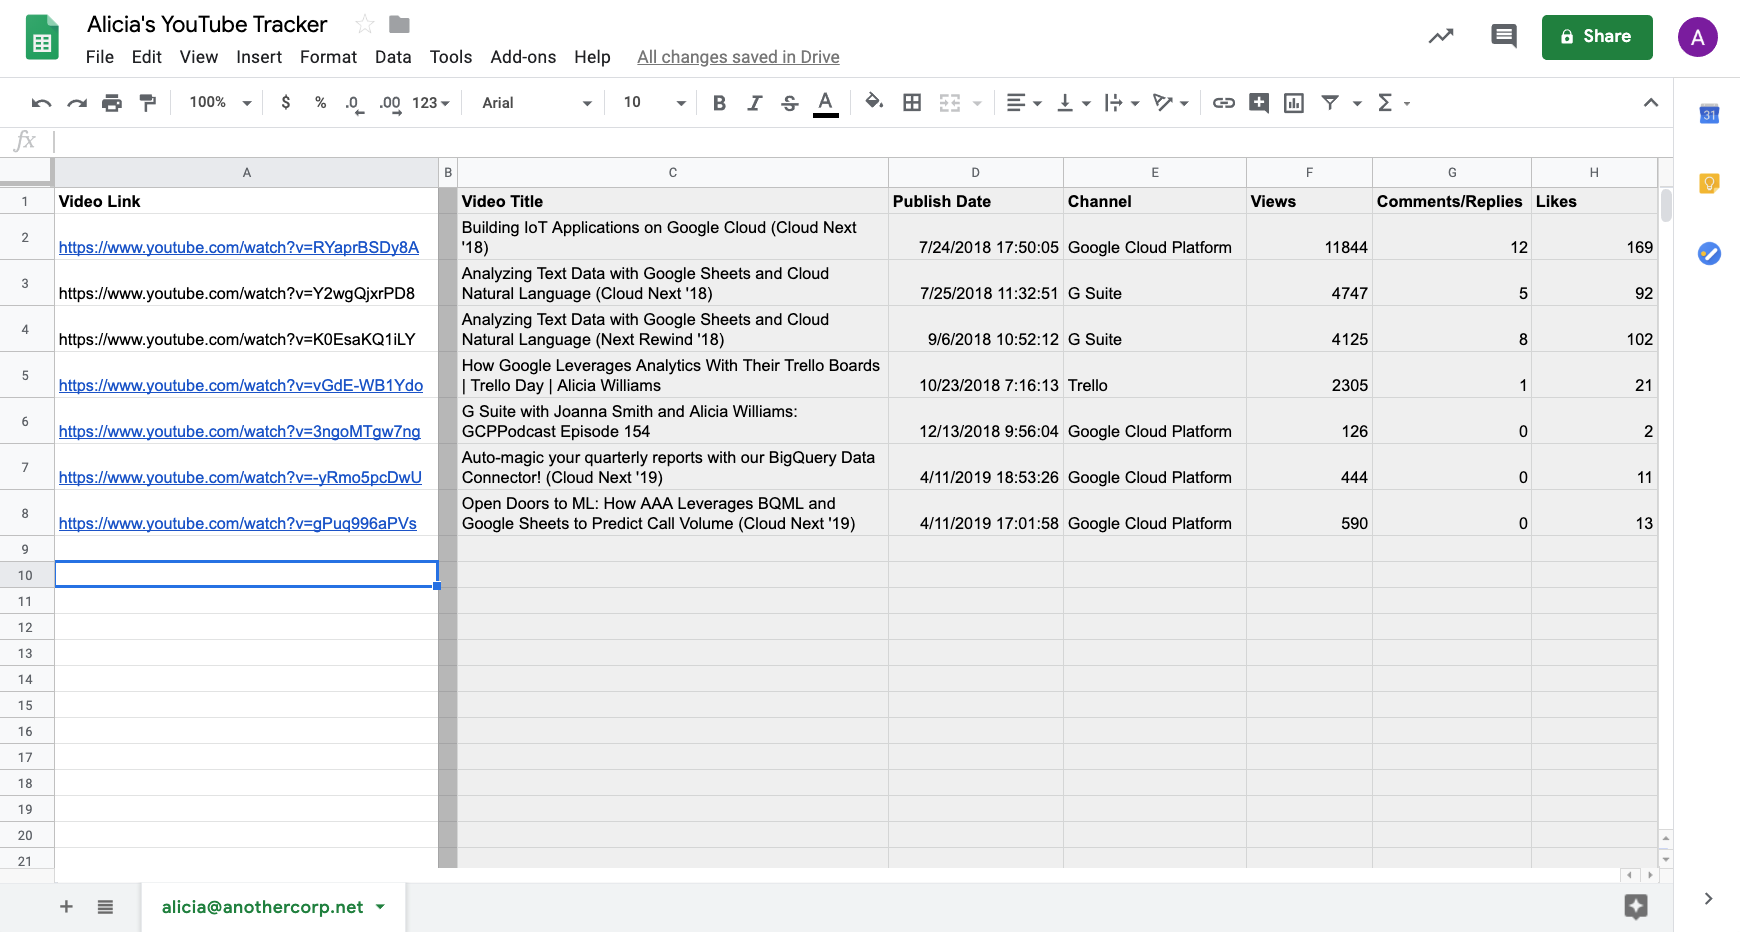Open the Explore button
The image size is (1740, 932).
tap(1636, 907)
